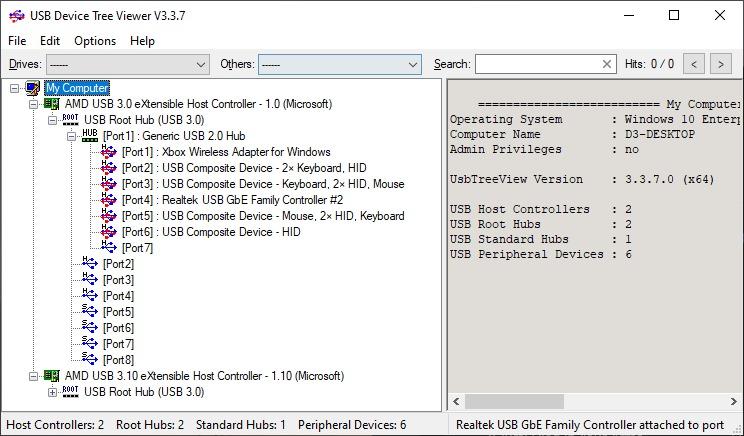The height and width of the screenshot is (436, 744).
Task: Open the Drives dropdown
Action: (128, 64)
